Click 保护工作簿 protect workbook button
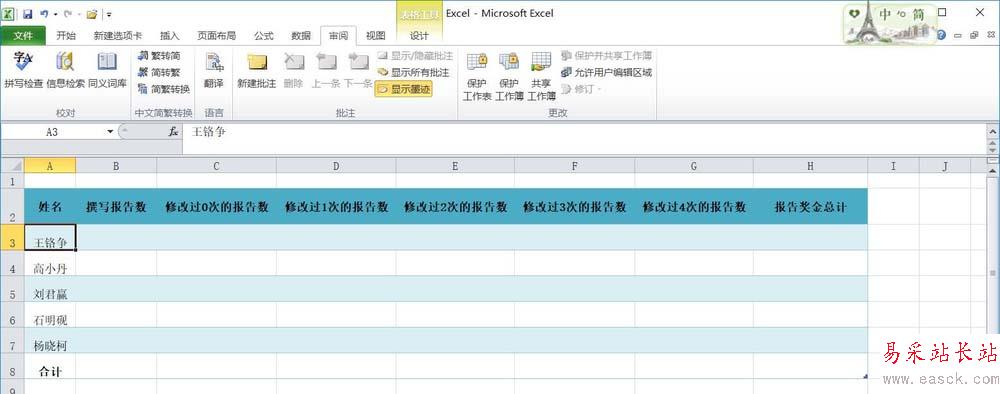 coord(509,76)
